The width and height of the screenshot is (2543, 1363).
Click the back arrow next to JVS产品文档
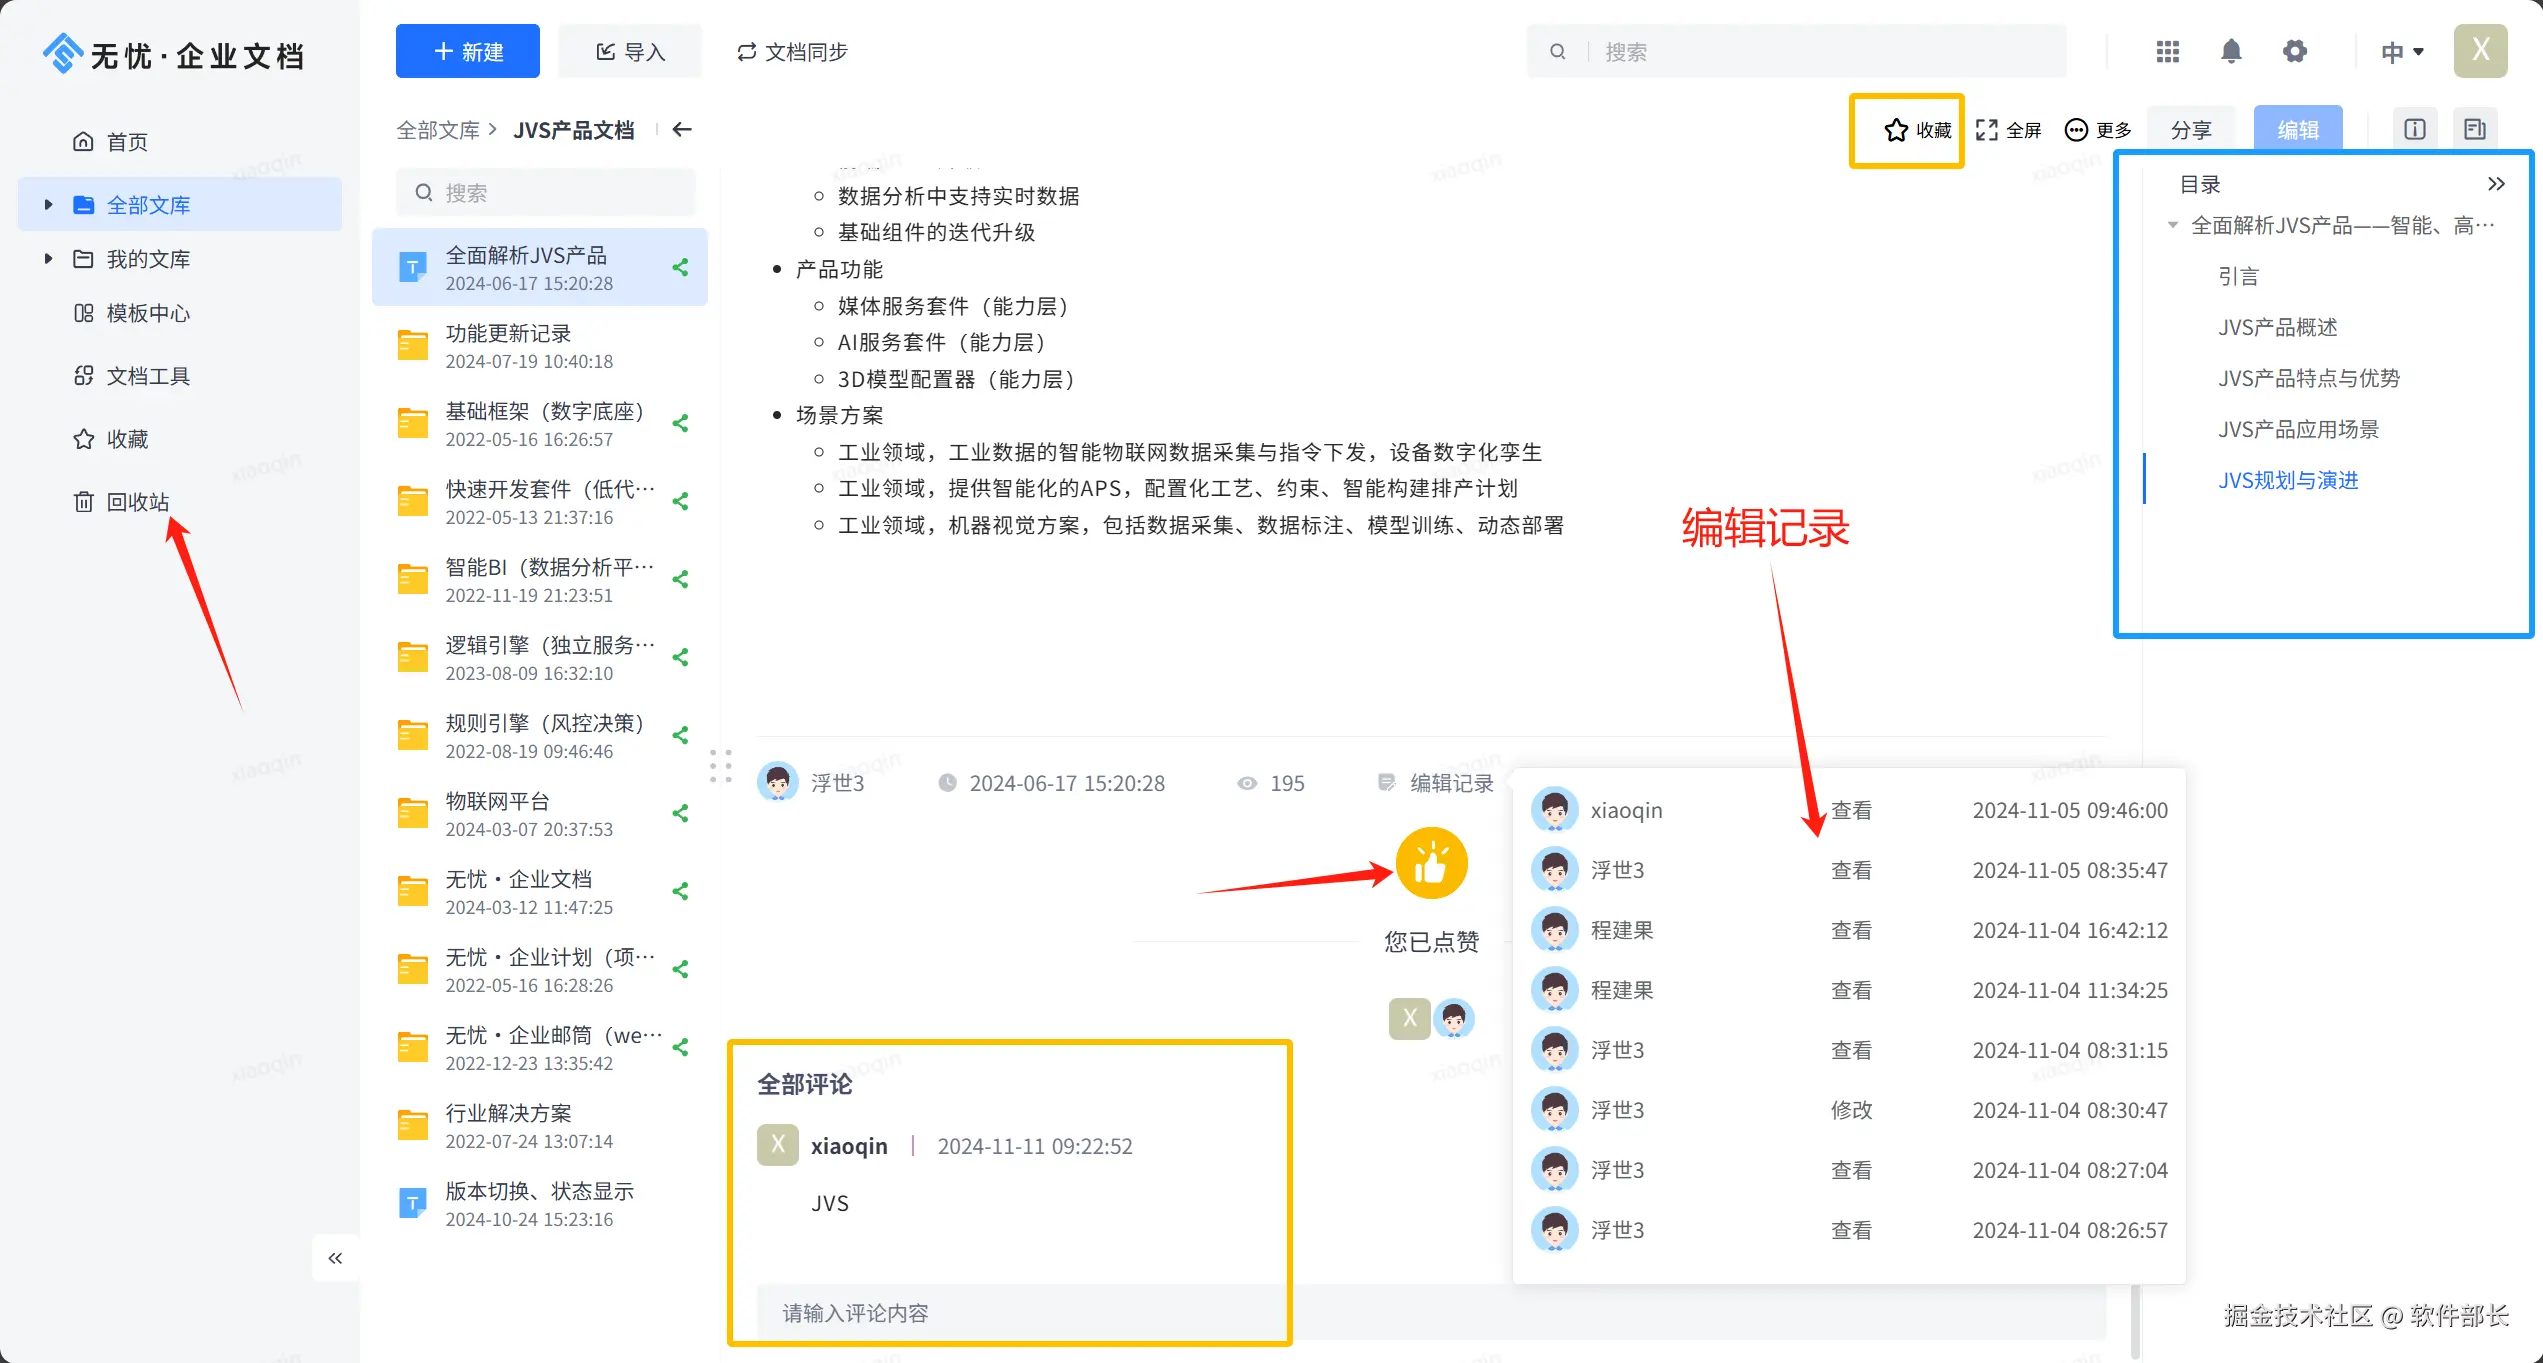(x=682, y=130)
